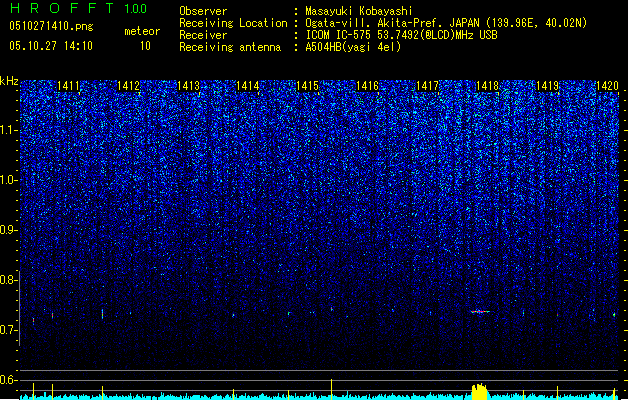Screen dimensions: 629x400
Task: Click the tall yellow spike below 1415
Action: (331, 389)
